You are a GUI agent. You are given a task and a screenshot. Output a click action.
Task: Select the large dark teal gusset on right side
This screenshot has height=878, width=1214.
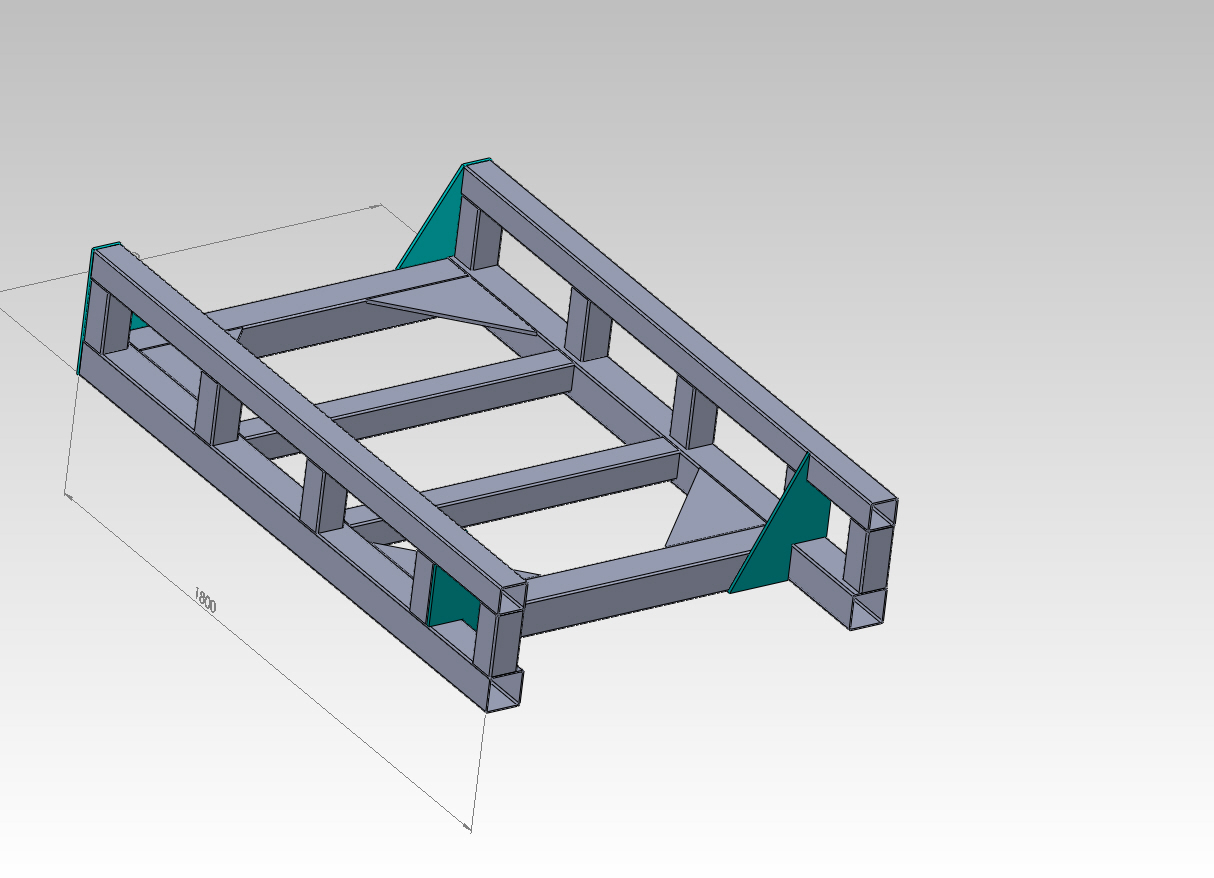[789, 529]
